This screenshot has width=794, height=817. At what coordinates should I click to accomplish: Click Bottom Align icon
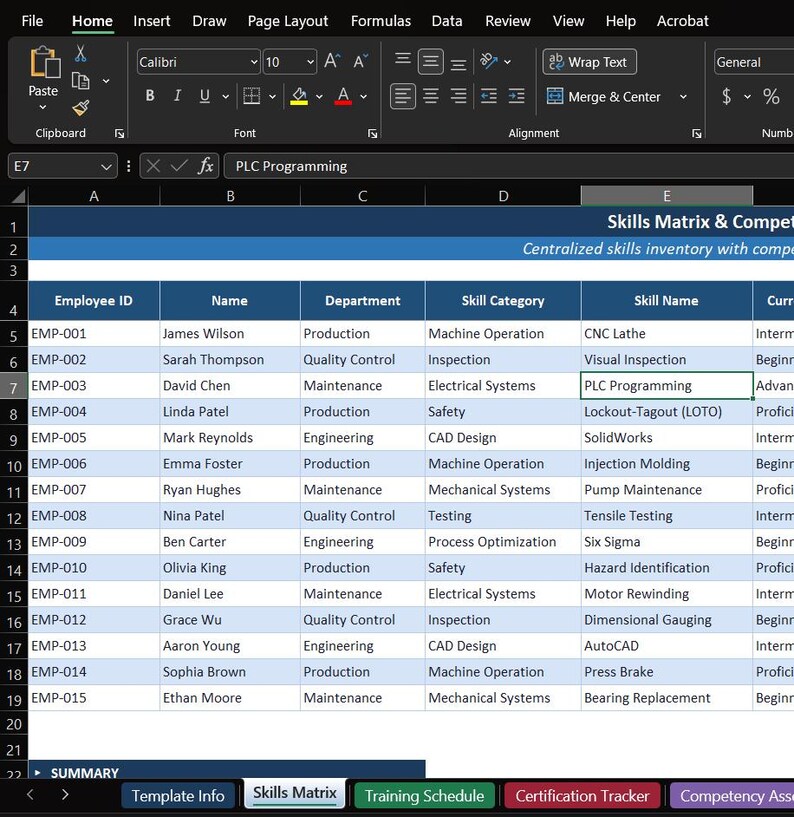click(x=458, y=63)
